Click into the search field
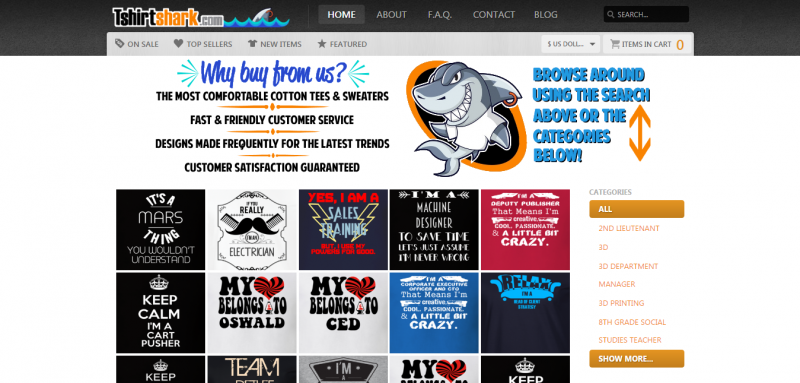Screen dimensions: 800x383 coord(646,14)
